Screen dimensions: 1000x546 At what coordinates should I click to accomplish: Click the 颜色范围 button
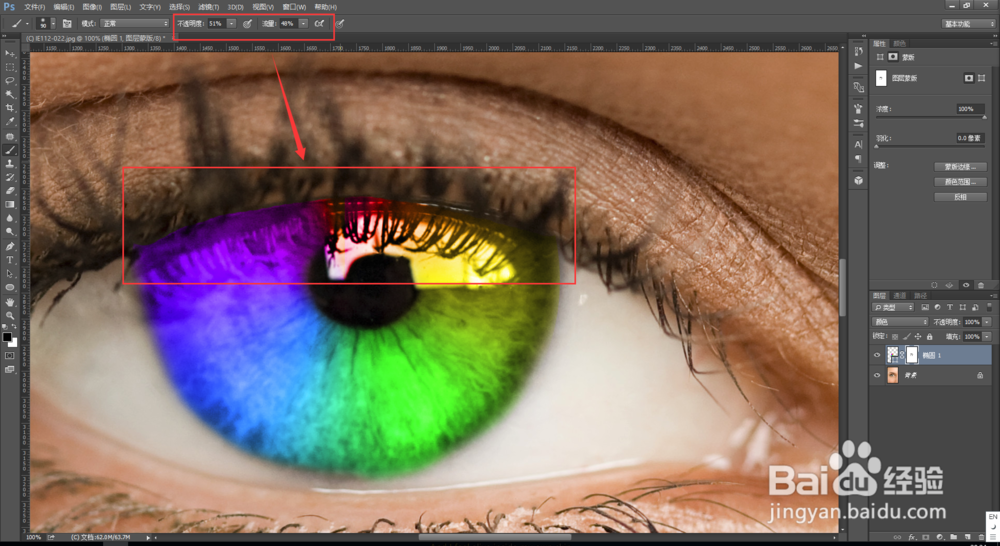pyautogui.click(x=960, y=182)
